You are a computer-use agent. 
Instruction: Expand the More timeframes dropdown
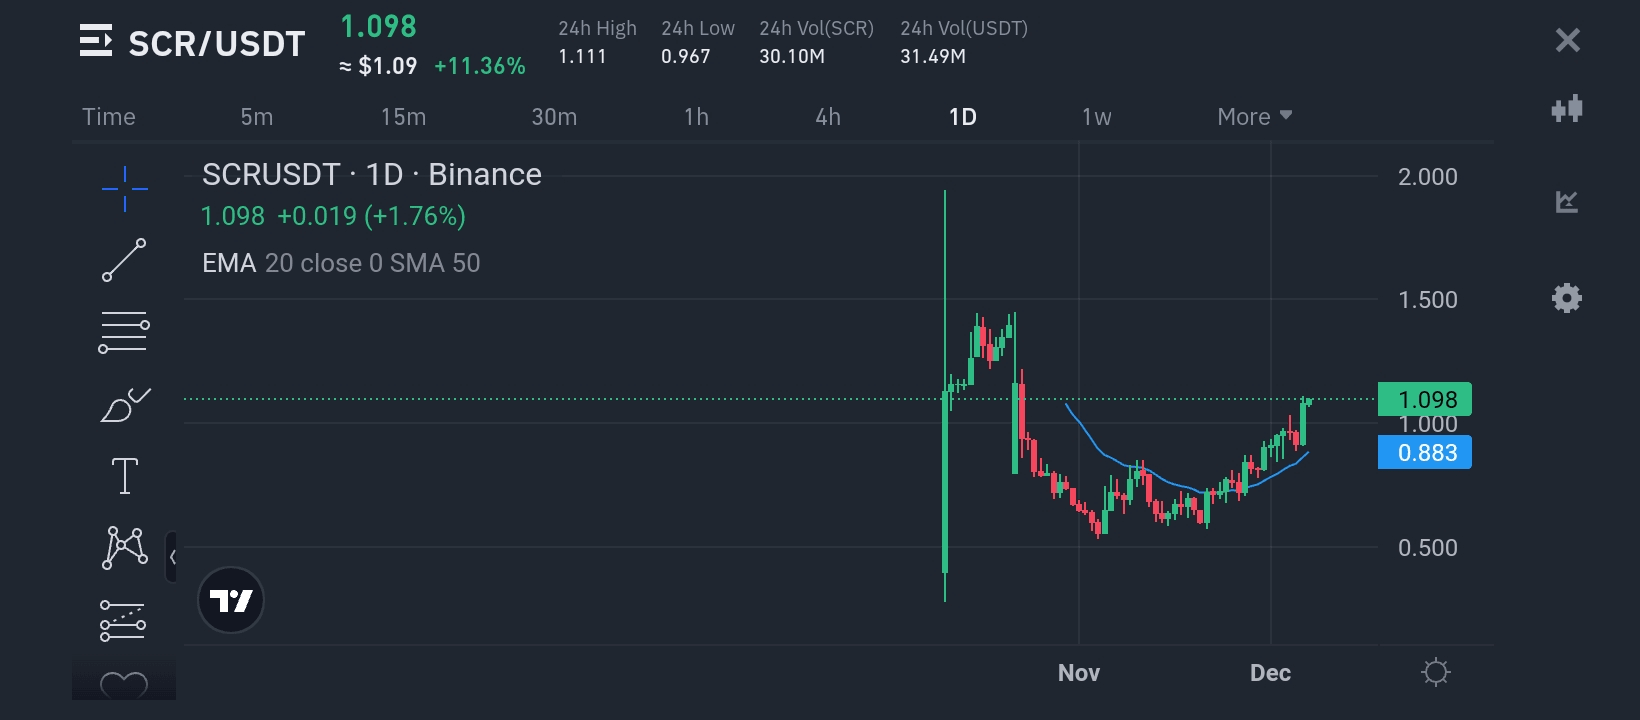1254,117
